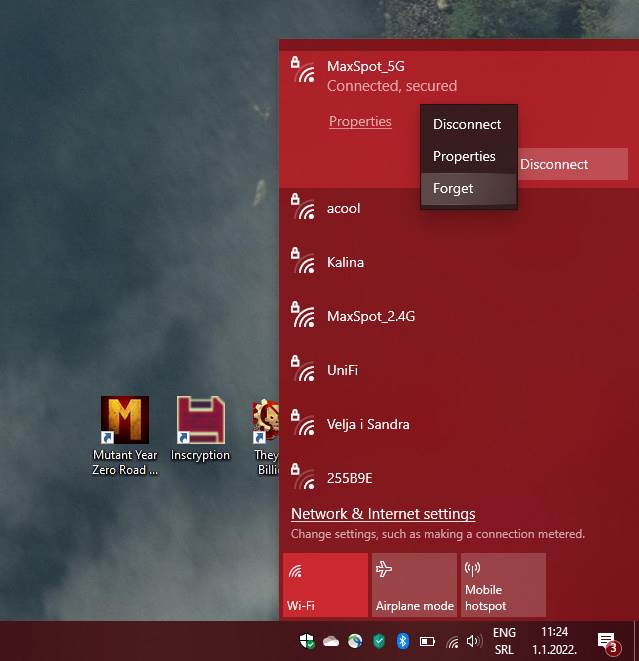This screenshot has width=639, height=661.
Task: Open Network & Internet settings link
Action: pos(383,513)
